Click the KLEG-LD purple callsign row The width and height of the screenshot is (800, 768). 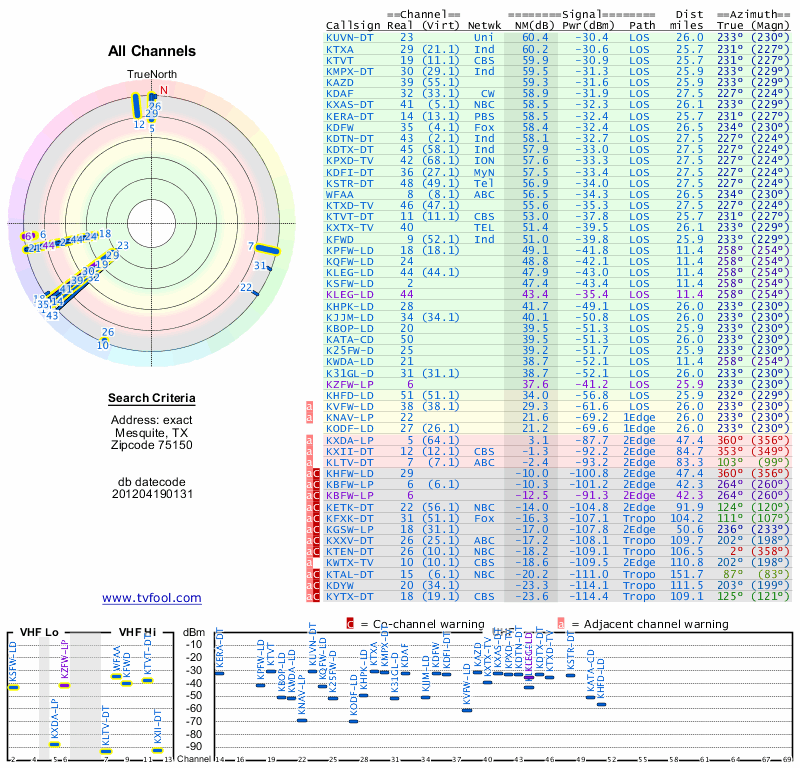pyautogui.click(x=350, y=295)
